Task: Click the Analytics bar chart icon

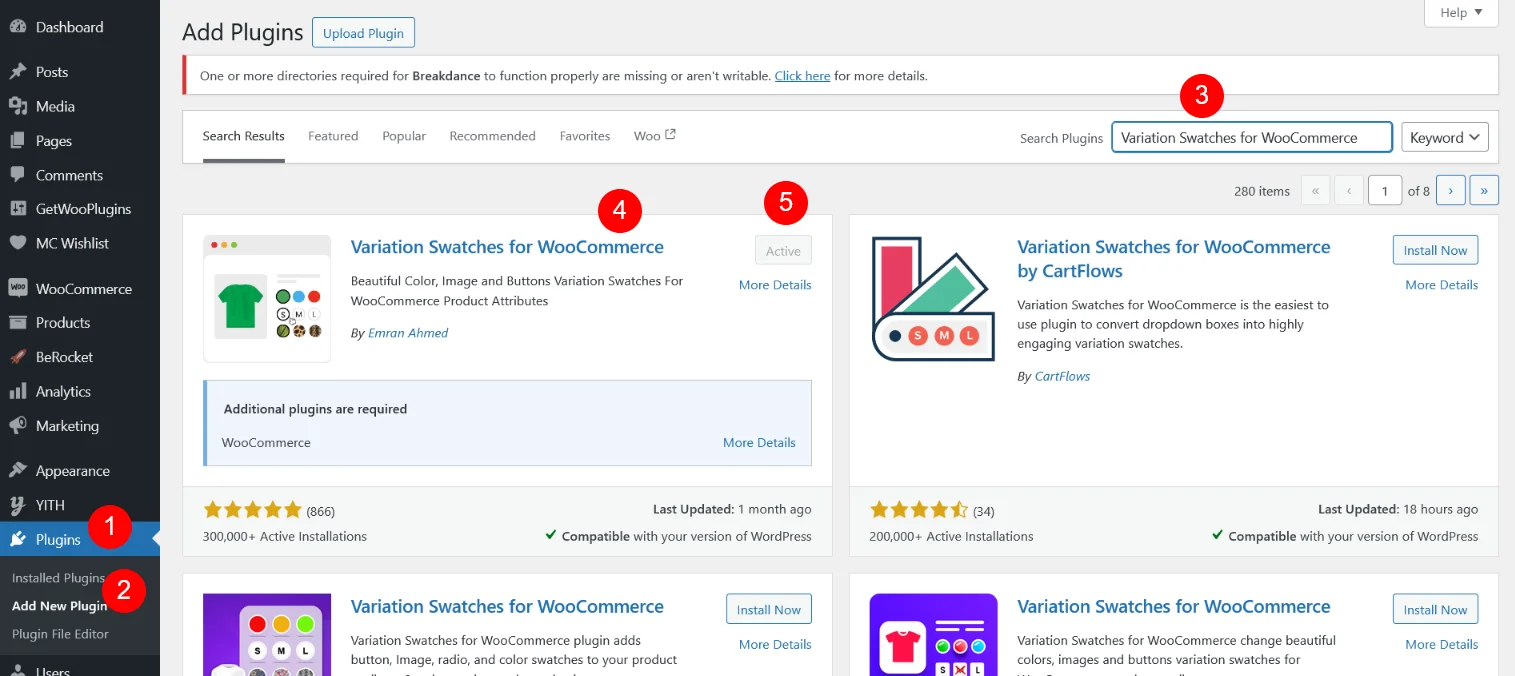Action: click(x=18, y=391)
